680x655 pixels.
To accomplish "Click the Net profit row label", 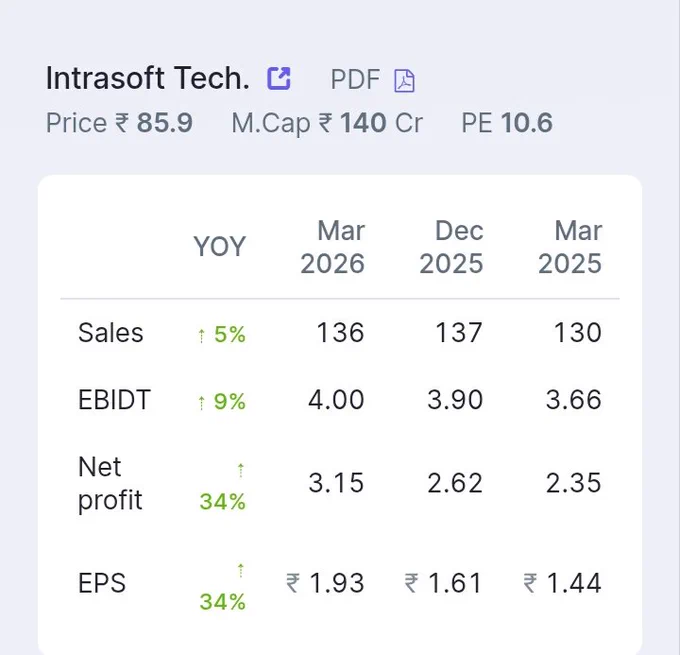I will pos(110,483).
